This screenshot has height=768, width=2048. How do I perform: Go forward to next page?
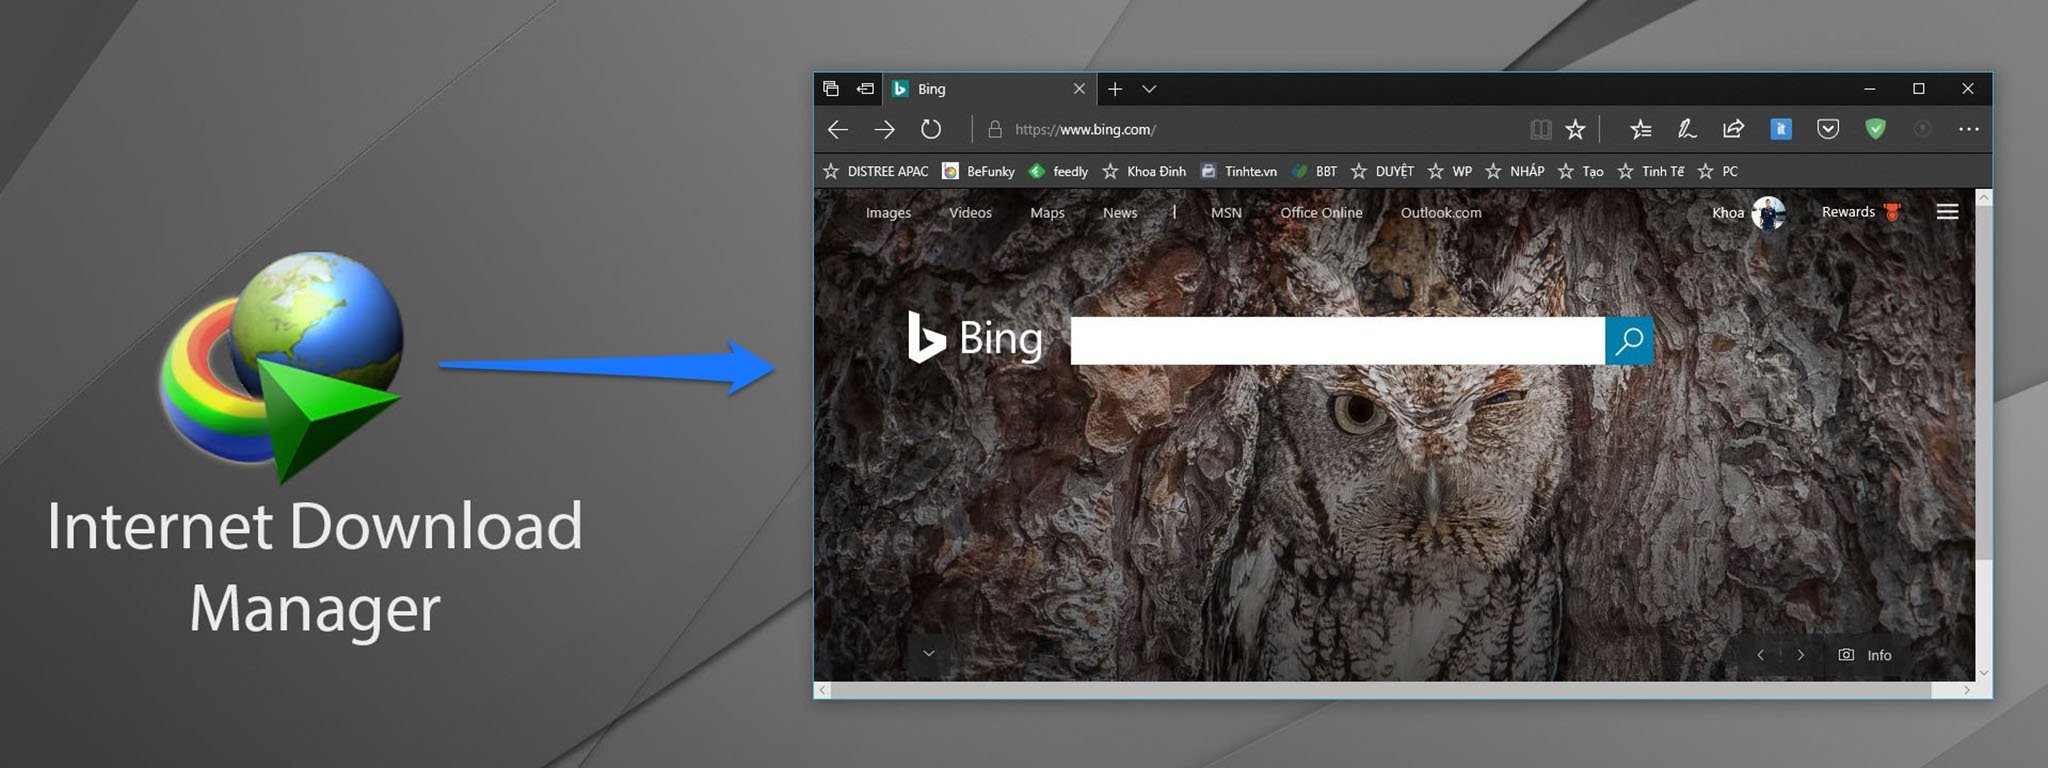(884, 129)
